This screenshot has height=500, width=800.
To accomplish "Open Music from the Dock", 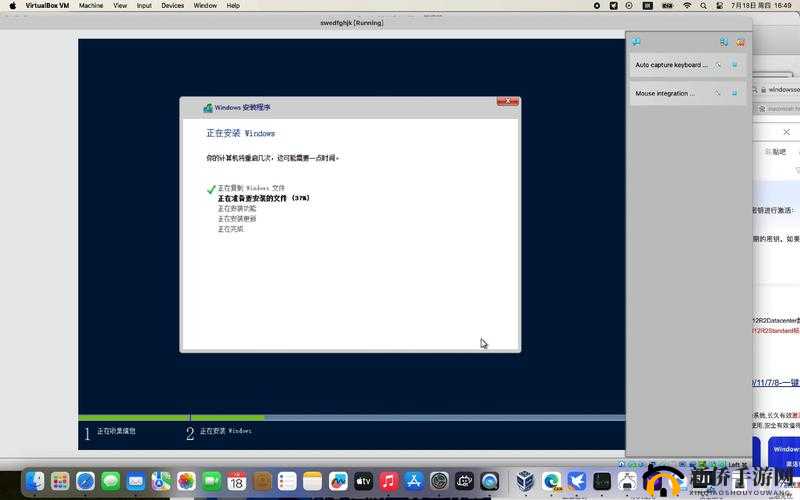I will pyautogui.click(x=388, y=481).
